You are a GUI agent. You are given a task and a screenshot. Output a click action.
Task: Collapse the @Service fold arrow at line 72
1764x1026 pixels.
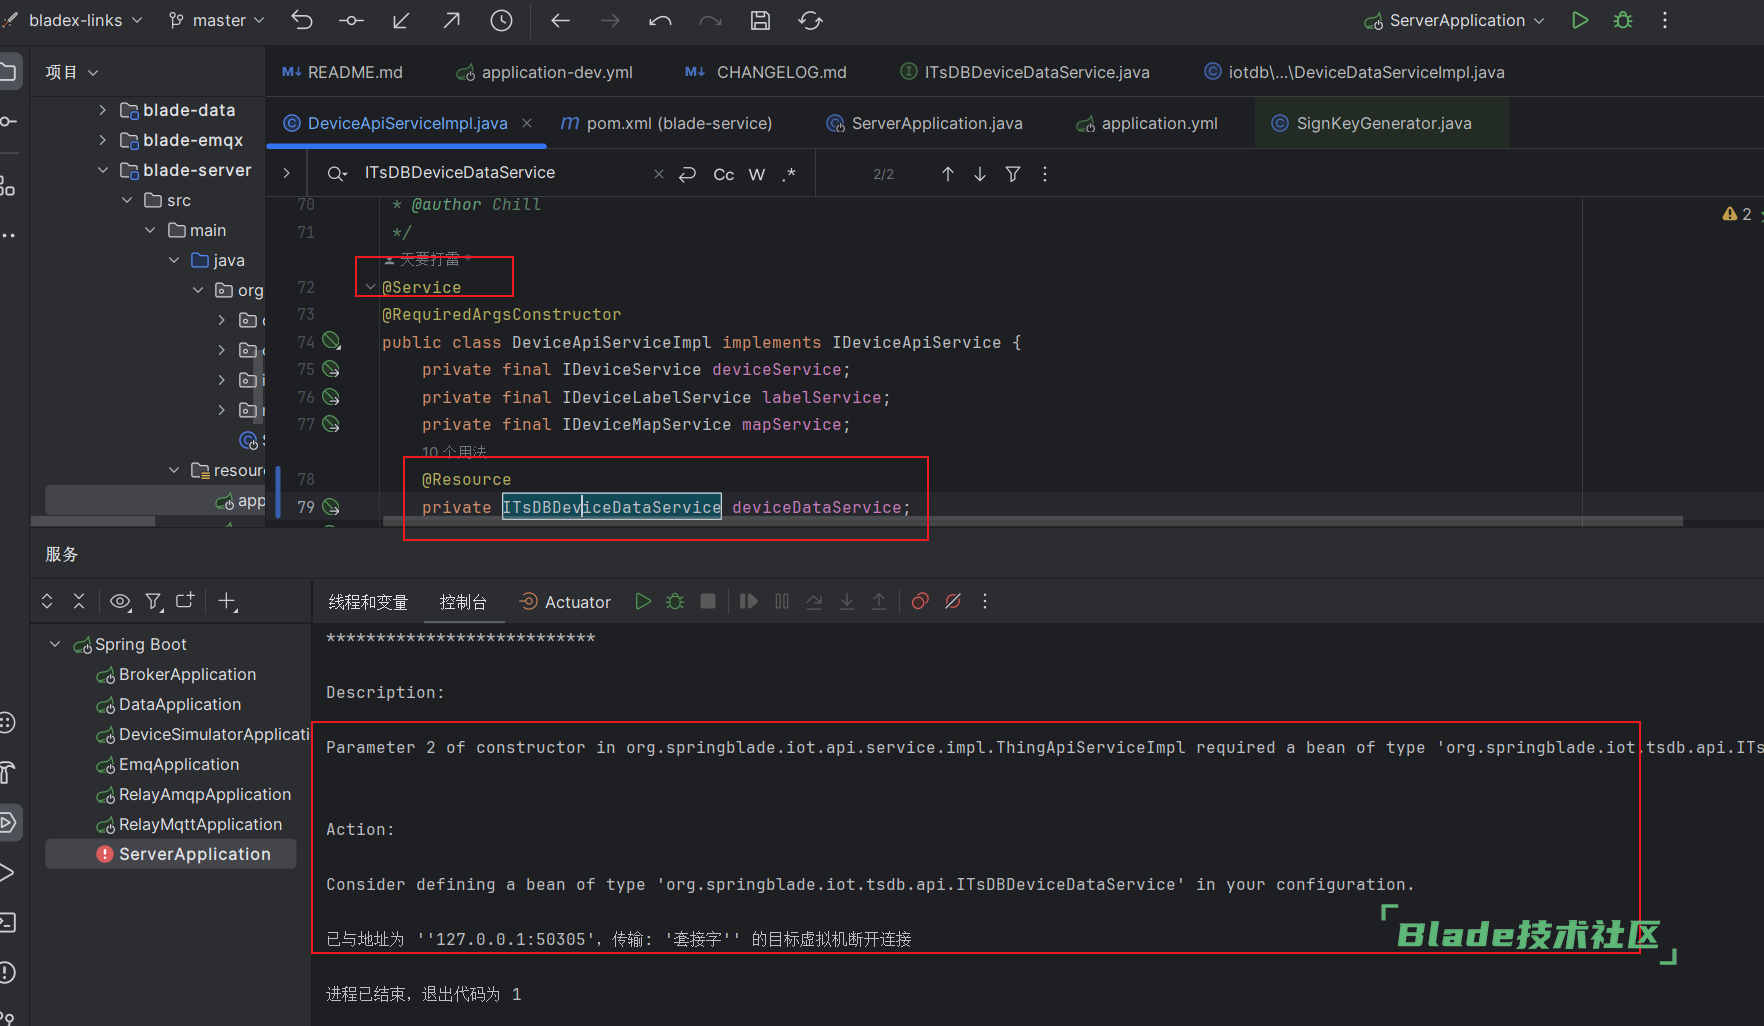click(x=370, y=287)
